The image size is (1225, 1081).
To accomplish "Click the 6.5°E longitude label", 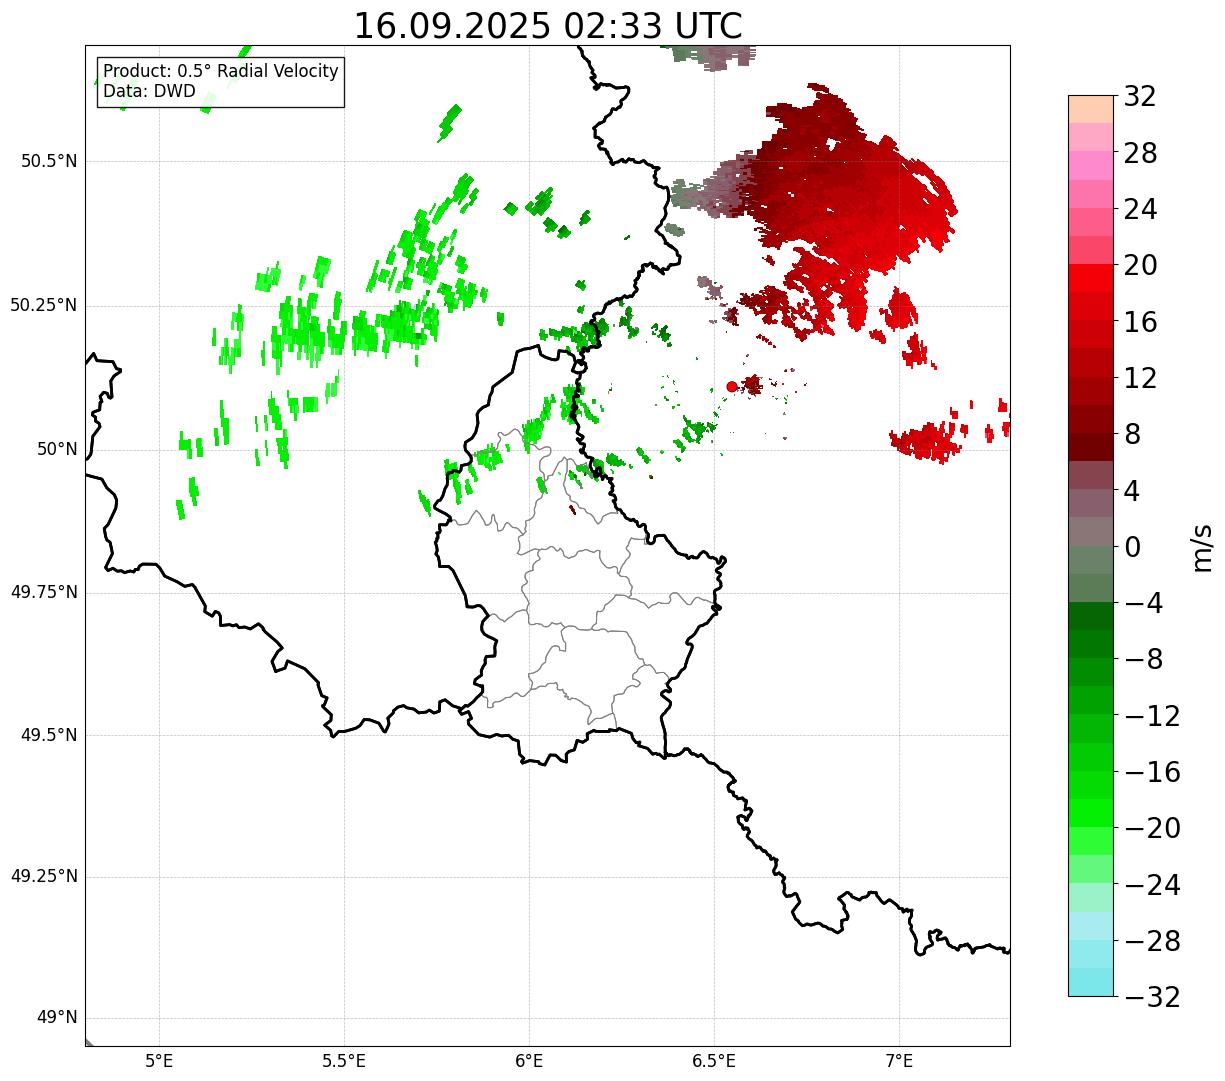I will click(x=714, y=1061).
